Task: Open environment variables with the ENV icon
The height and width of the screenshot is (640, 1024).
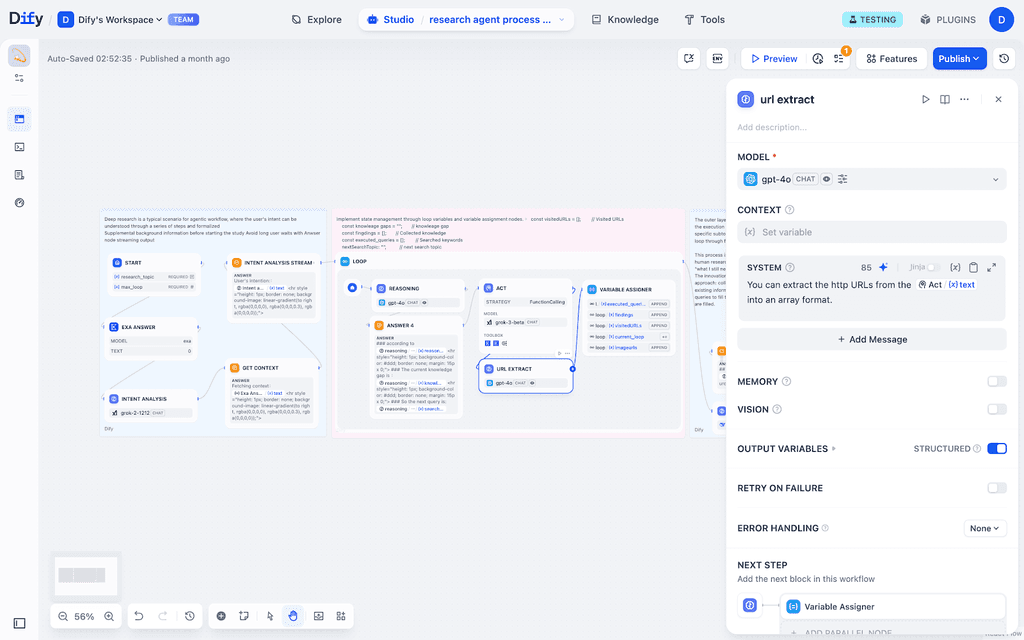Action: point(716,58)
